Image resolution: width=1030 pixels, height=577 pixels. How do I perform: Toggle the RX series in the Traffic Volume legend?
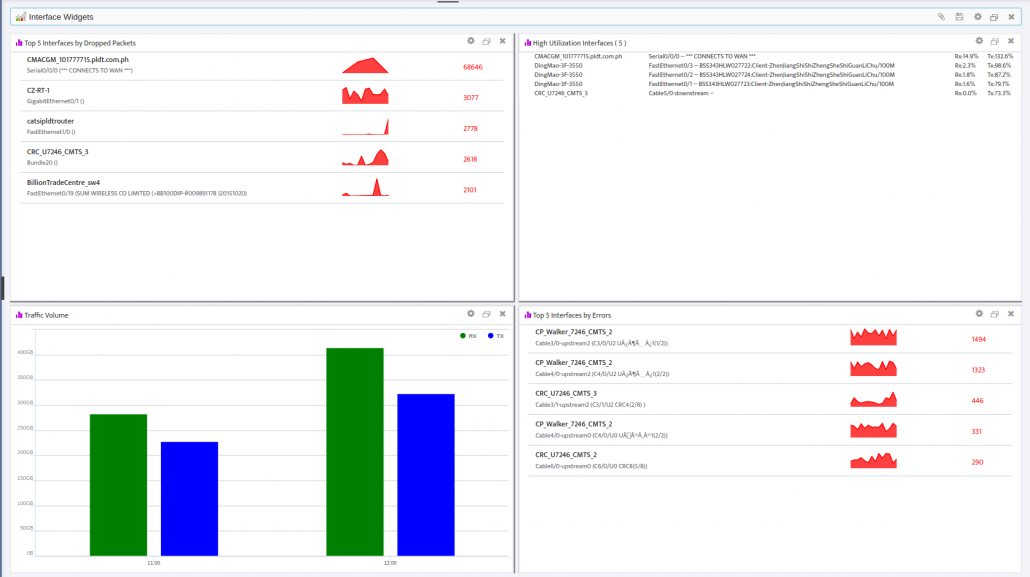[x=472, y=336]
